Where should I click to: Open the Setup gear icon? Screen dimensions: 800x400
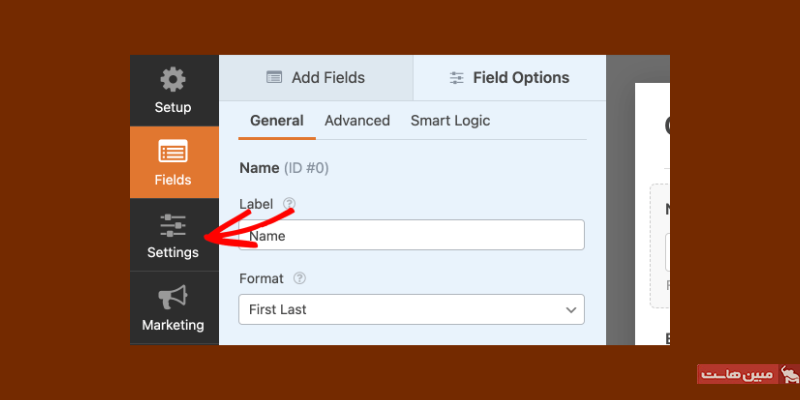point(173,80)
